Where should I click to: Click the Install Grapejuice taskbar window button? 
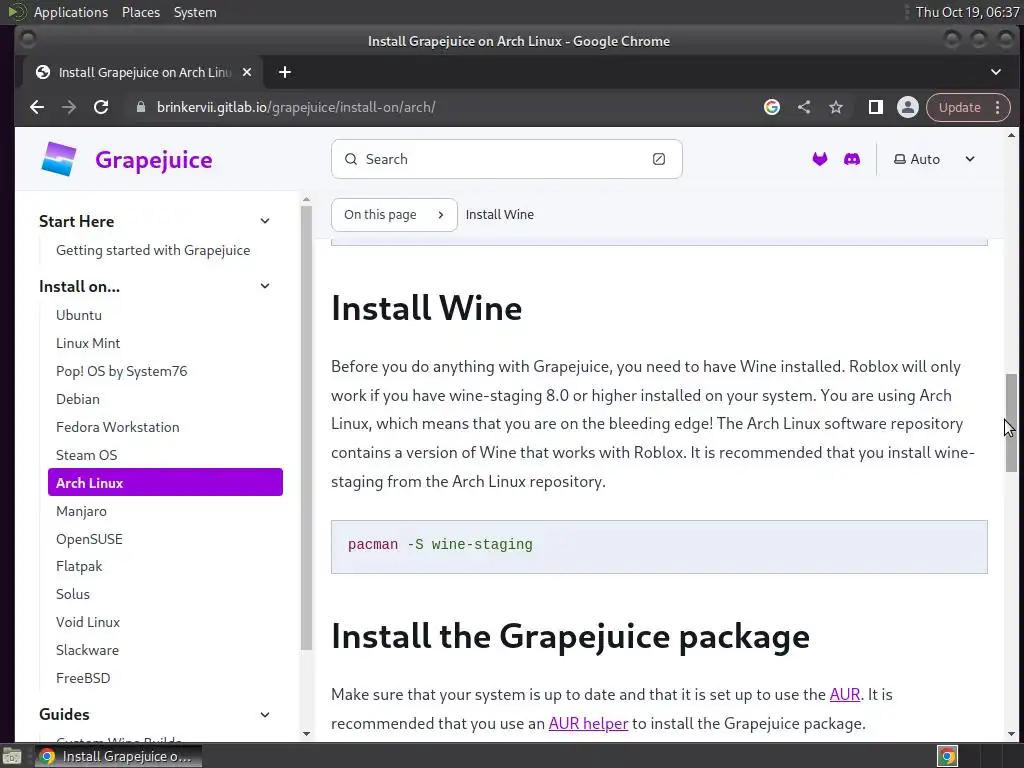pos(118,756)
